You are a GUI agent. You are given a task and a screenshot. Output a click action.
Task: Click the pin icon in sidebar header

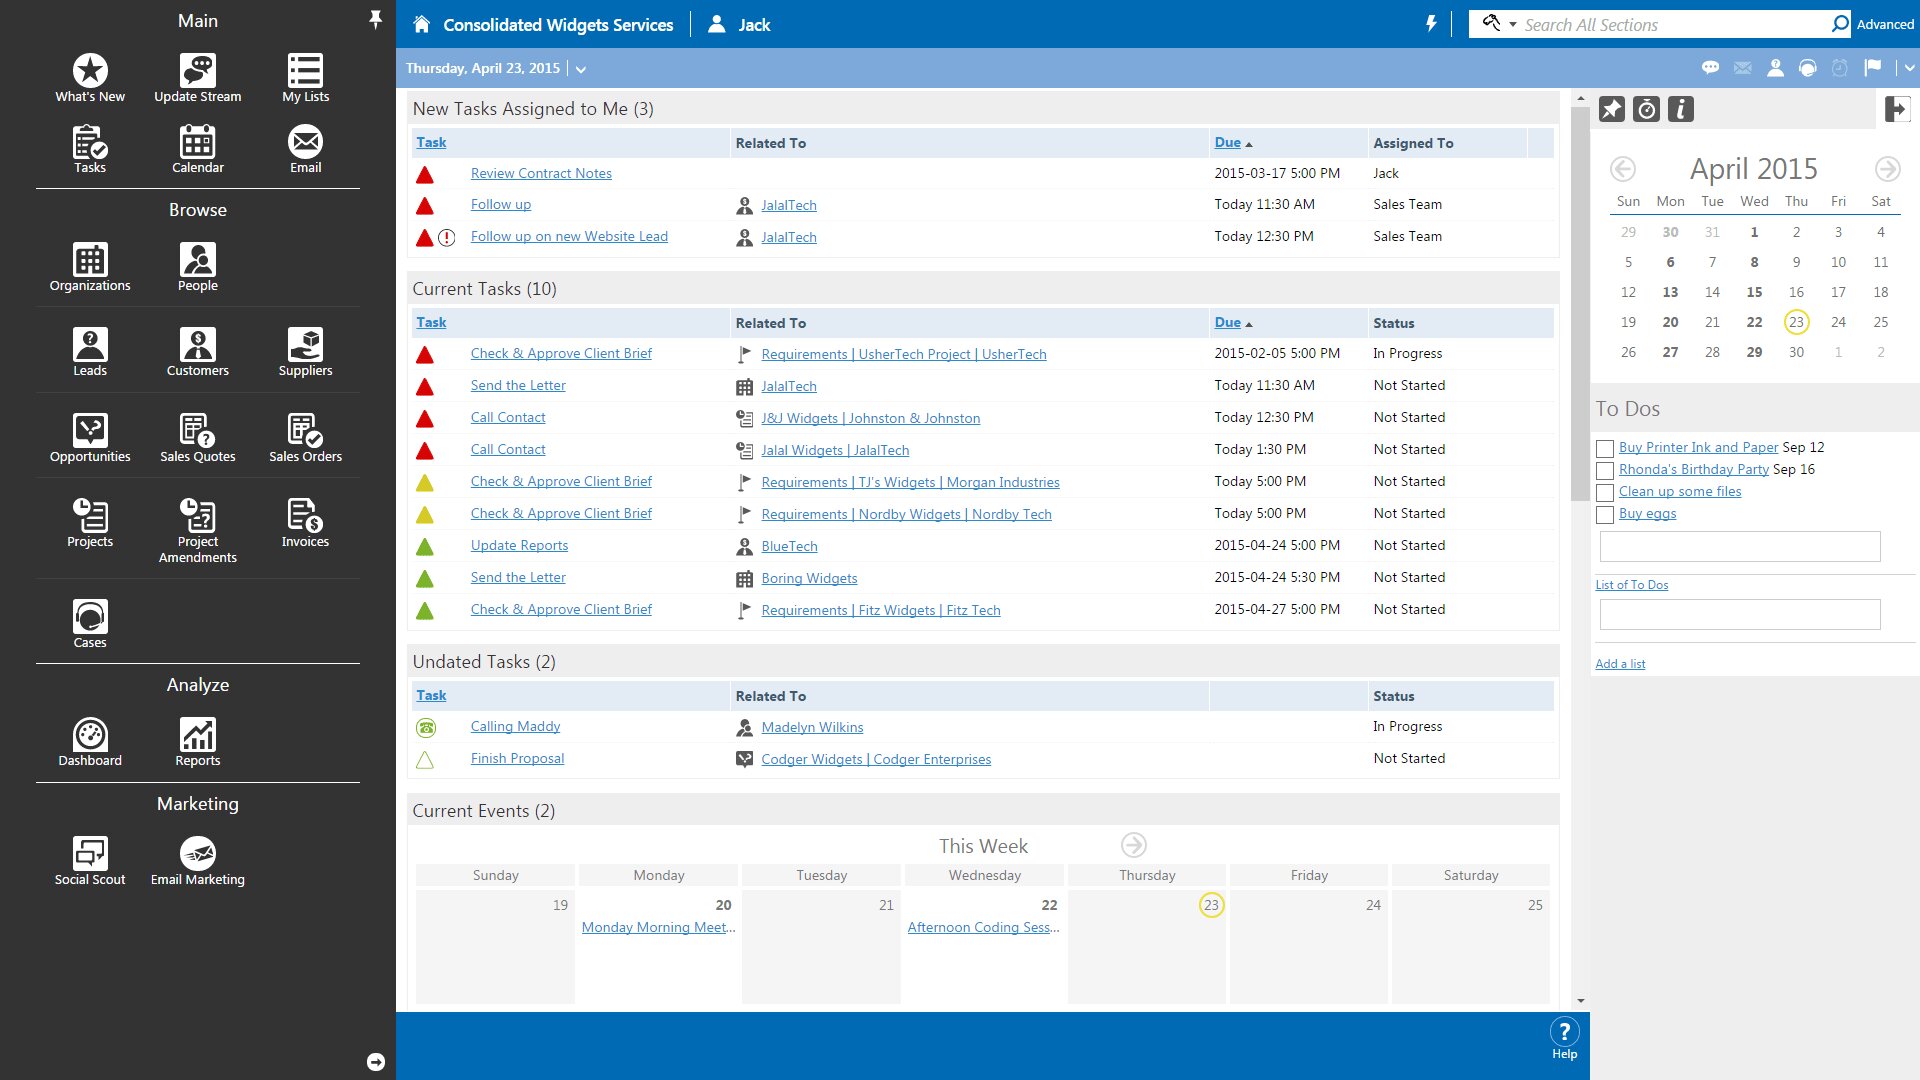375,20
